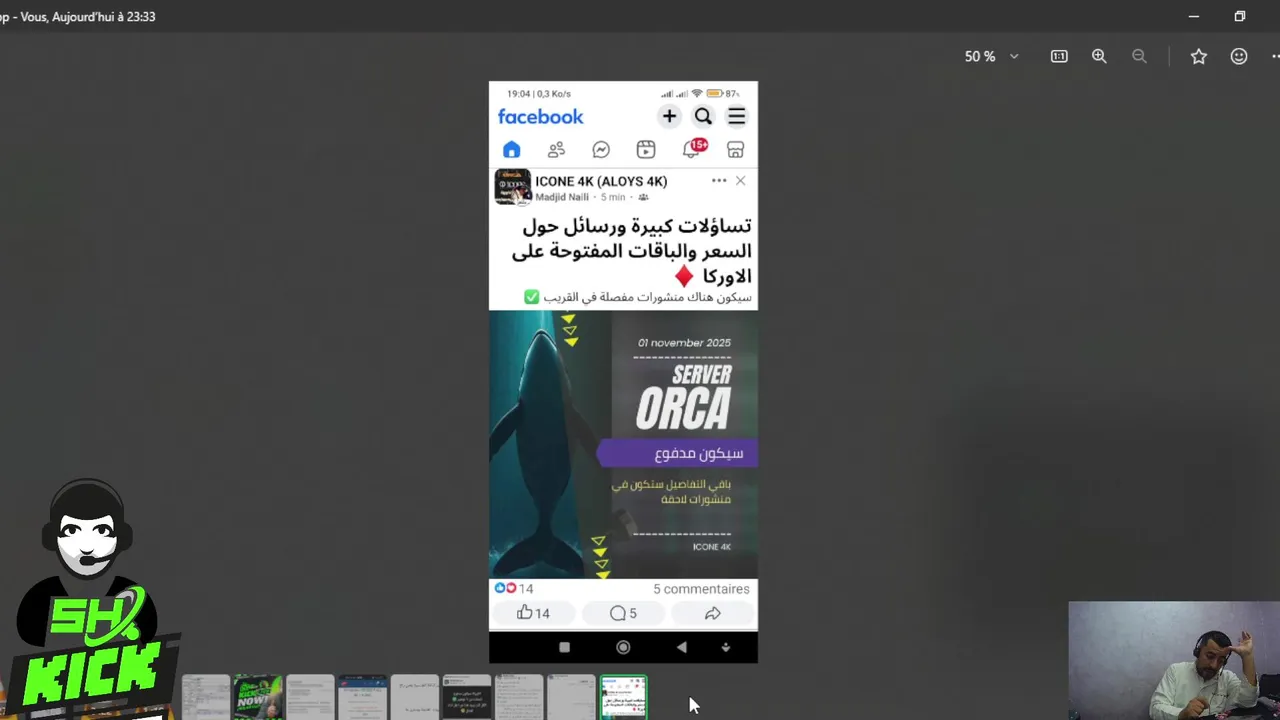
Task: Share the post with the arrow button
Action: coord(712,613)
